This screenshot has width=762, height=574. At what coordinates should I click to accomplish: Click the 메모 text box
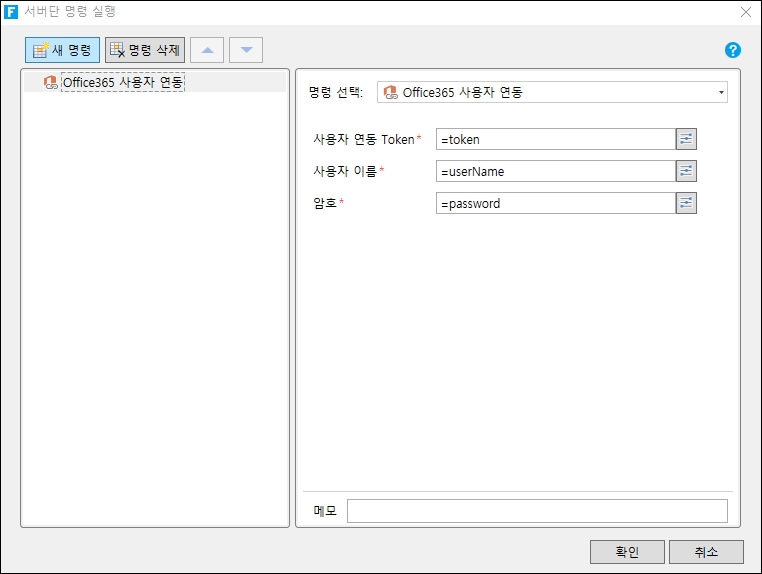[536, 511]
